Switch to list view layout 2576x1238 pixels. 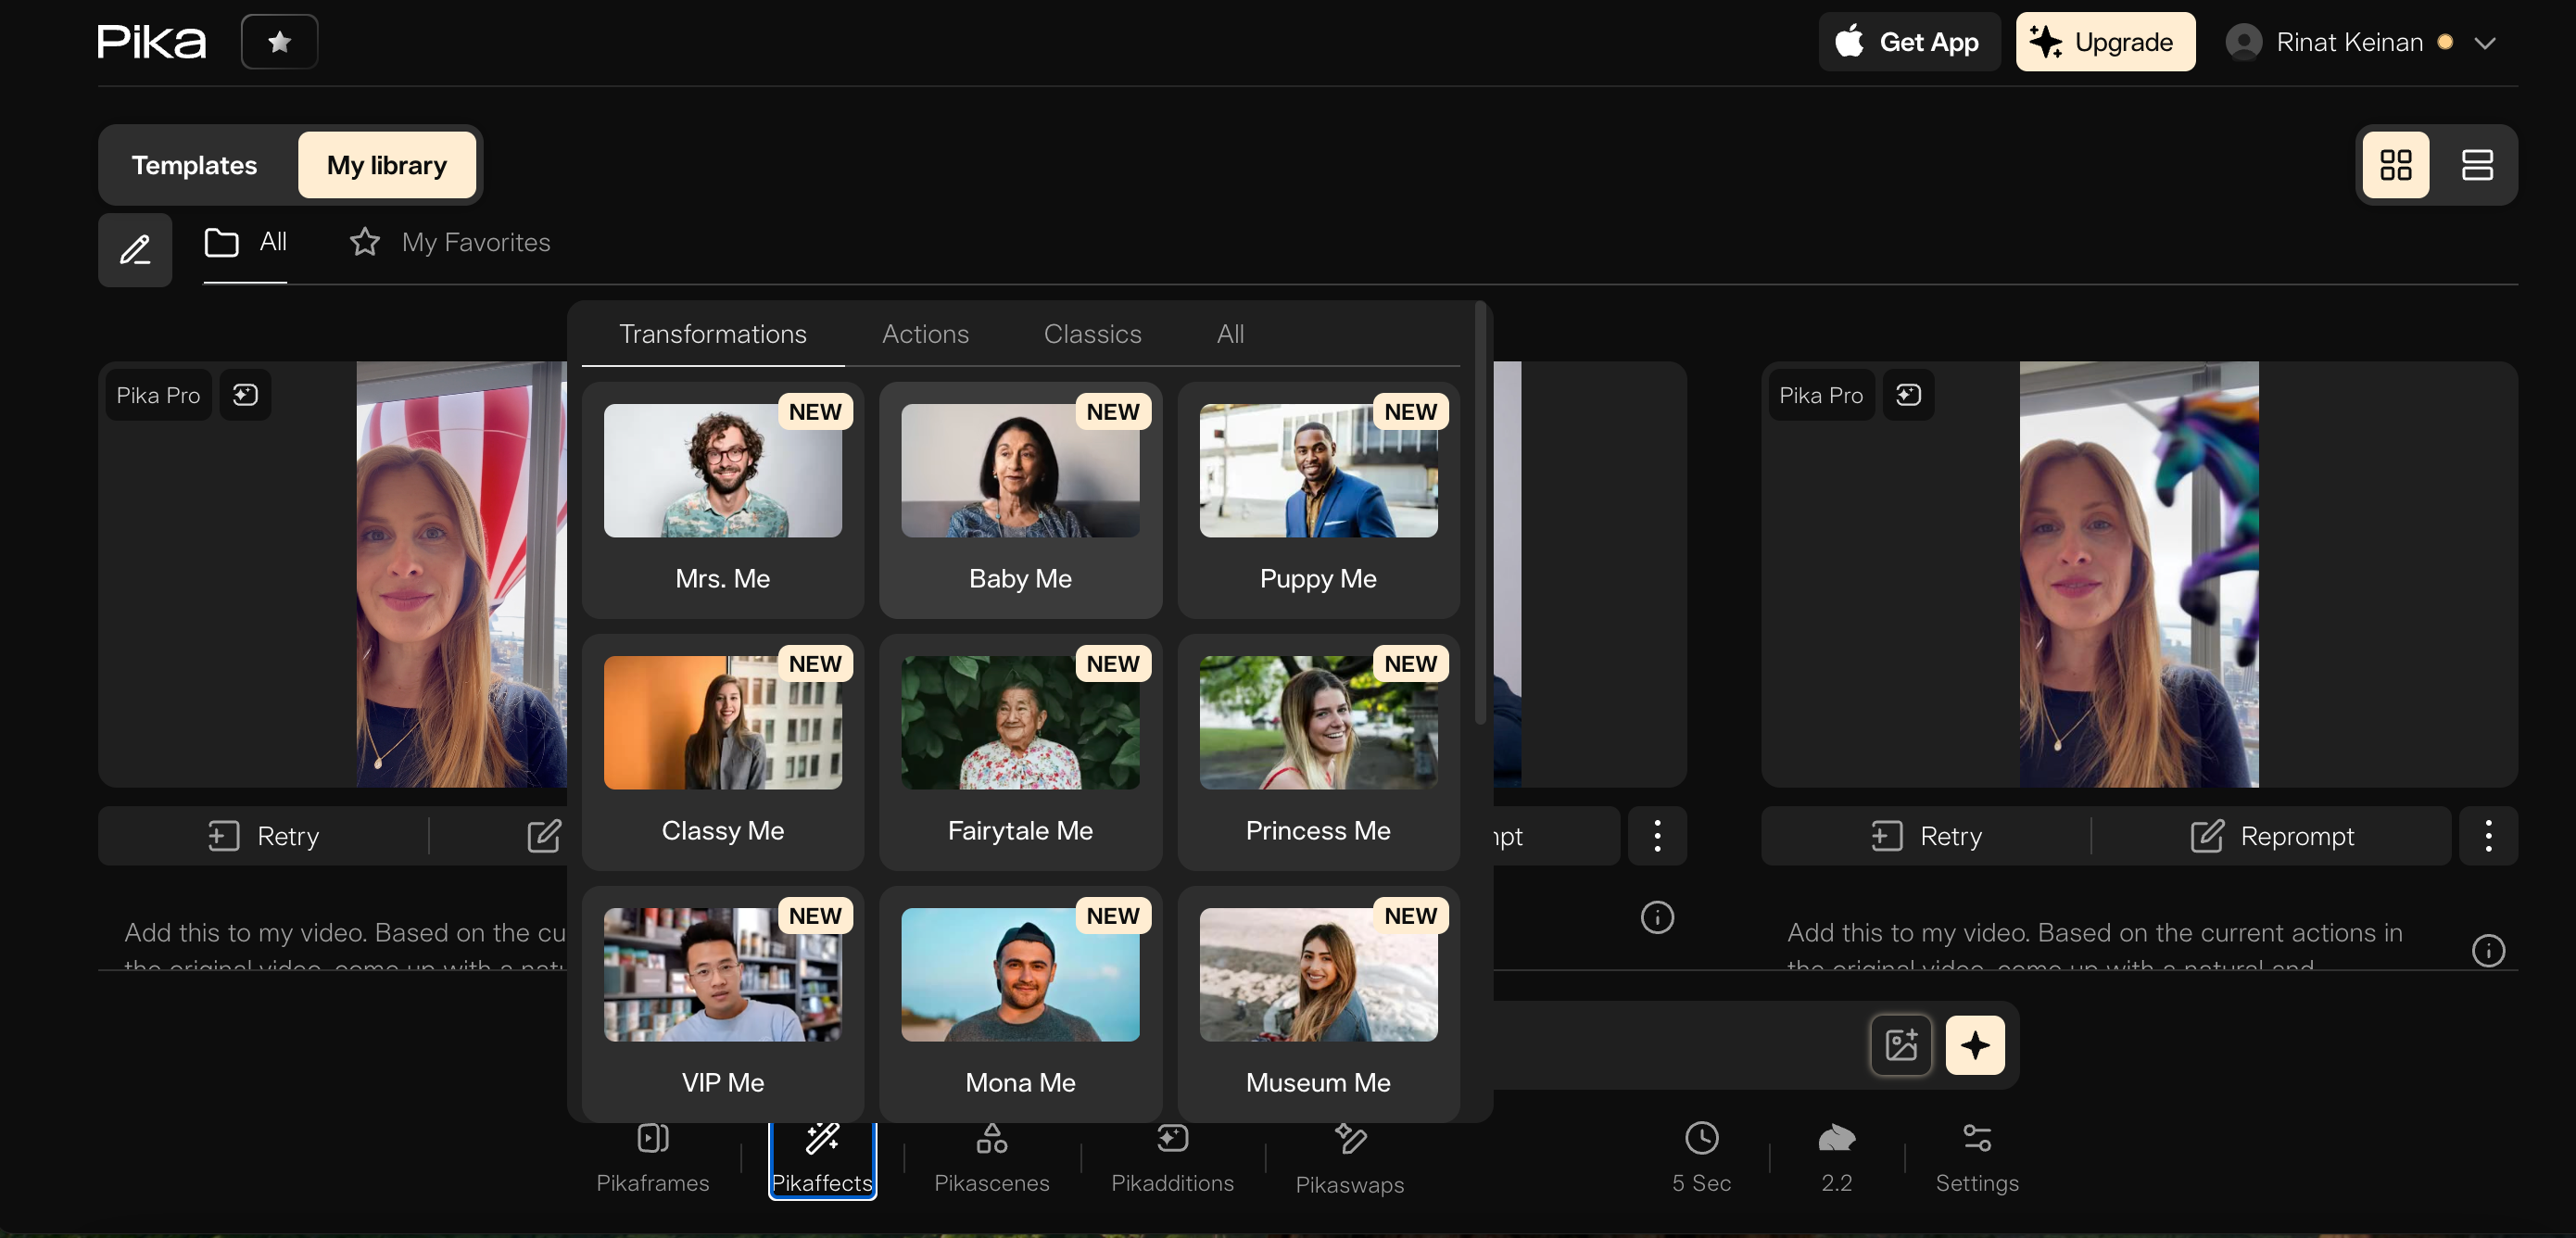click(2476, 165)
